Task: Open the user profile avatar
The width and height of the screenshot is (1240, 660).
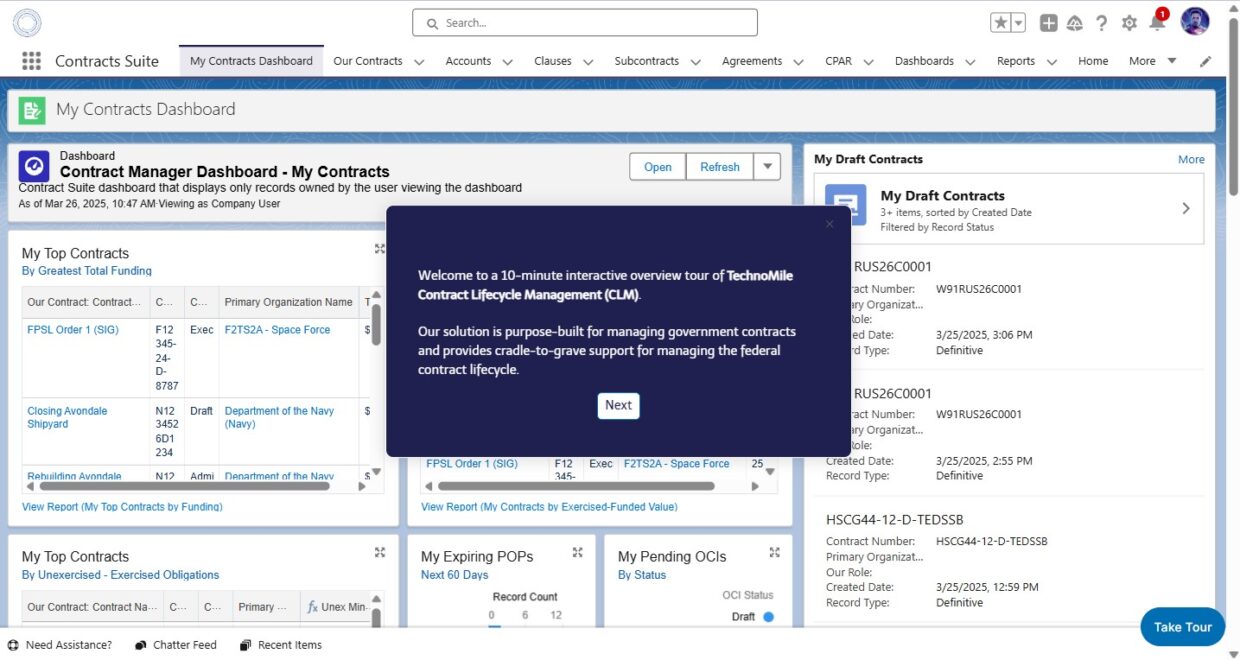Action: 1194,22
